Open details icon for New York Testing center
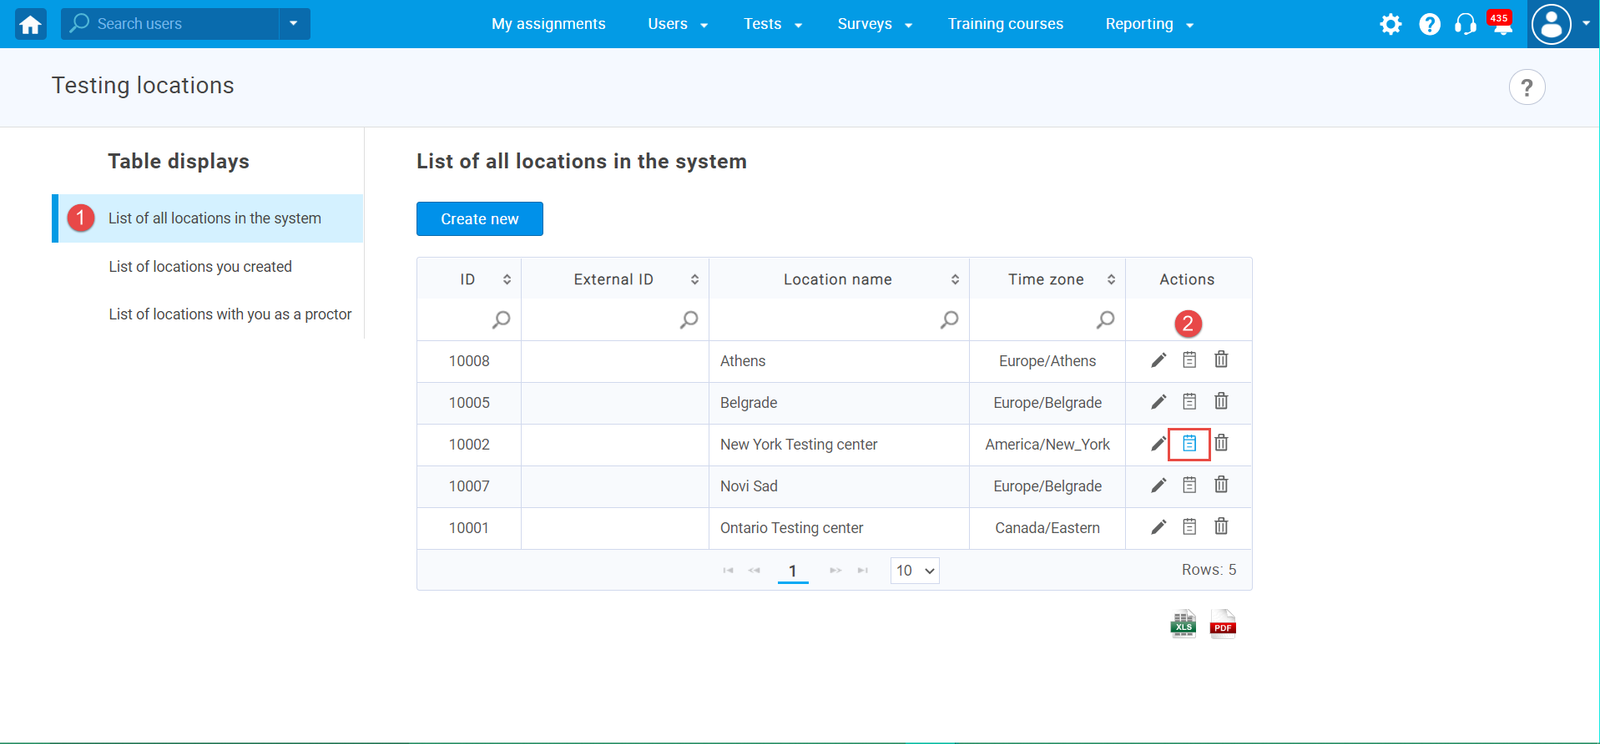1600x744 pixels. [x=1189, y=444]
